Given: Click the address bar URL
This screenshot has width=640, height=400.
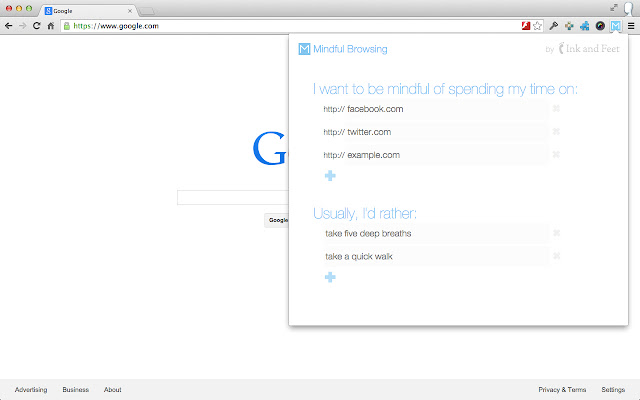Looking at the screenshot, I should coord(116,26).
